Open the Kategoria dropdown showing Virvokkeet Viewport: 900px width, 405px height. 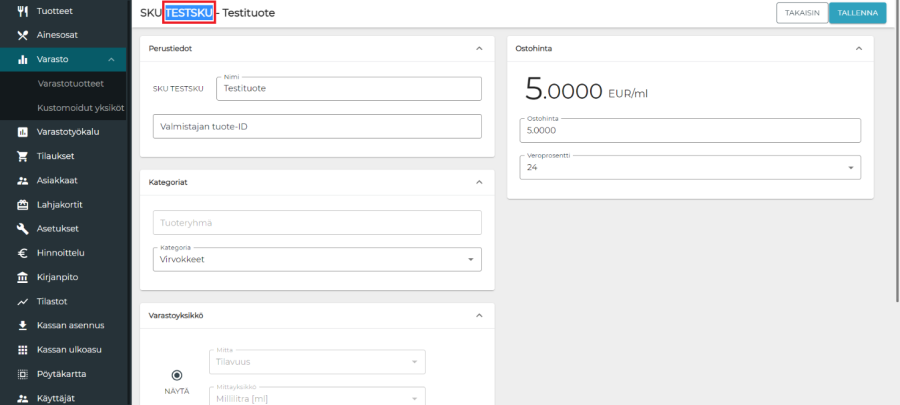pos(317,259)
